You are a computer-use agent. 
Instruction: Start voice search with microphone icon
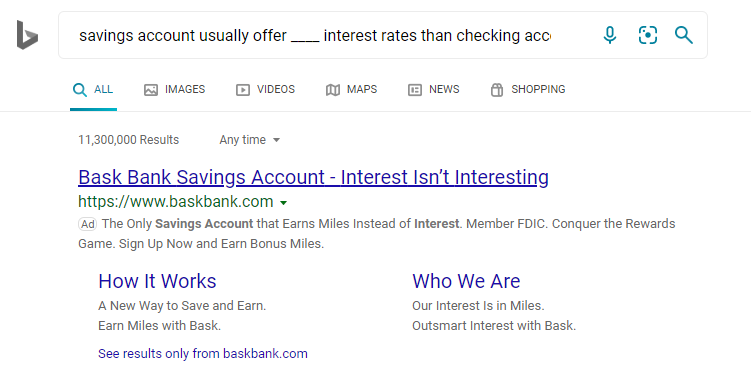610,35
